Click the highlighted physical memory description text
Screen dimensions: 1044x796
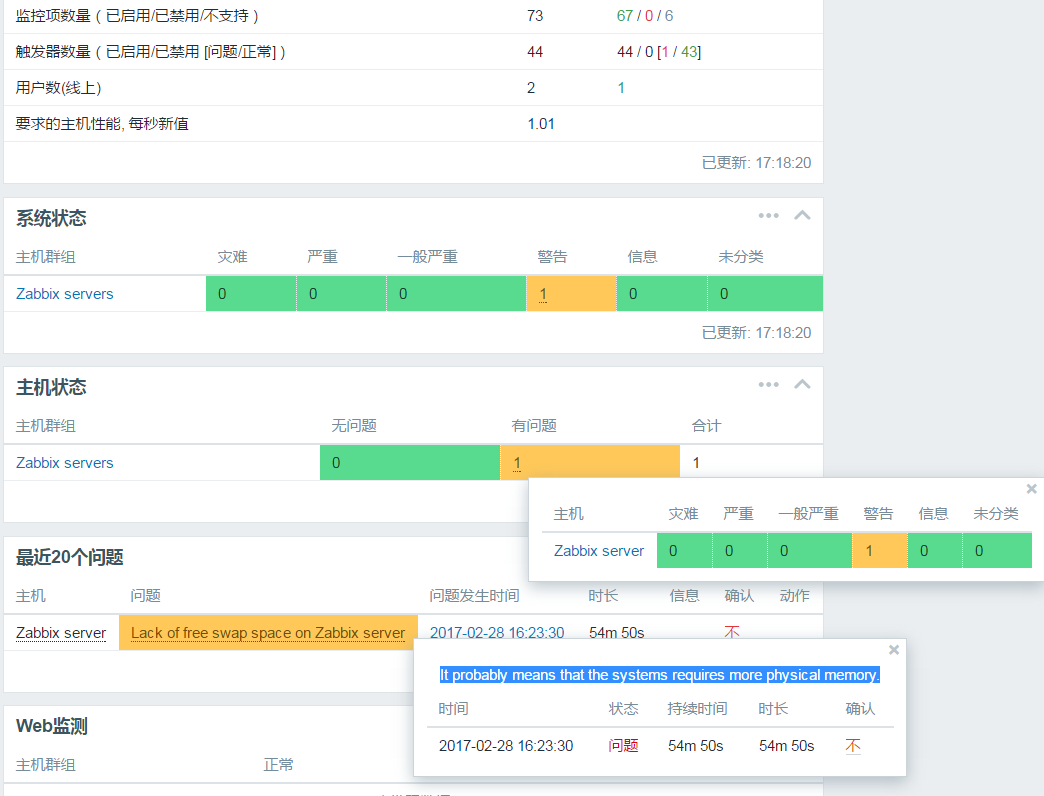point(659,675)
